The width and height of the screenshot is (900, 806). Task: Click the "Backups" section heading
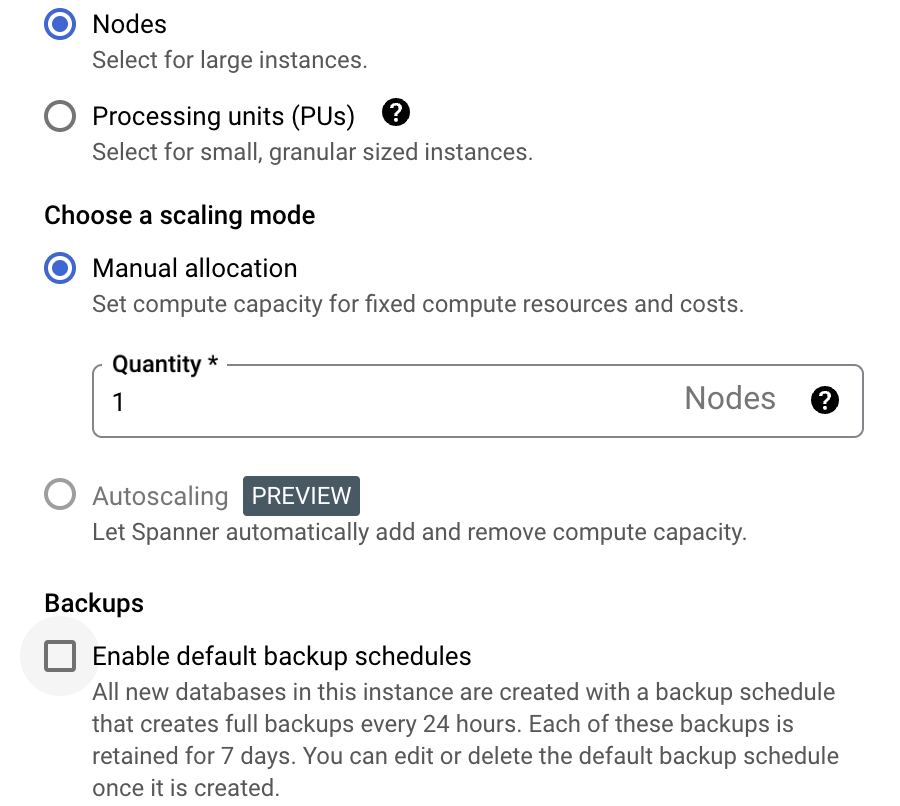[x=94, y=603]
